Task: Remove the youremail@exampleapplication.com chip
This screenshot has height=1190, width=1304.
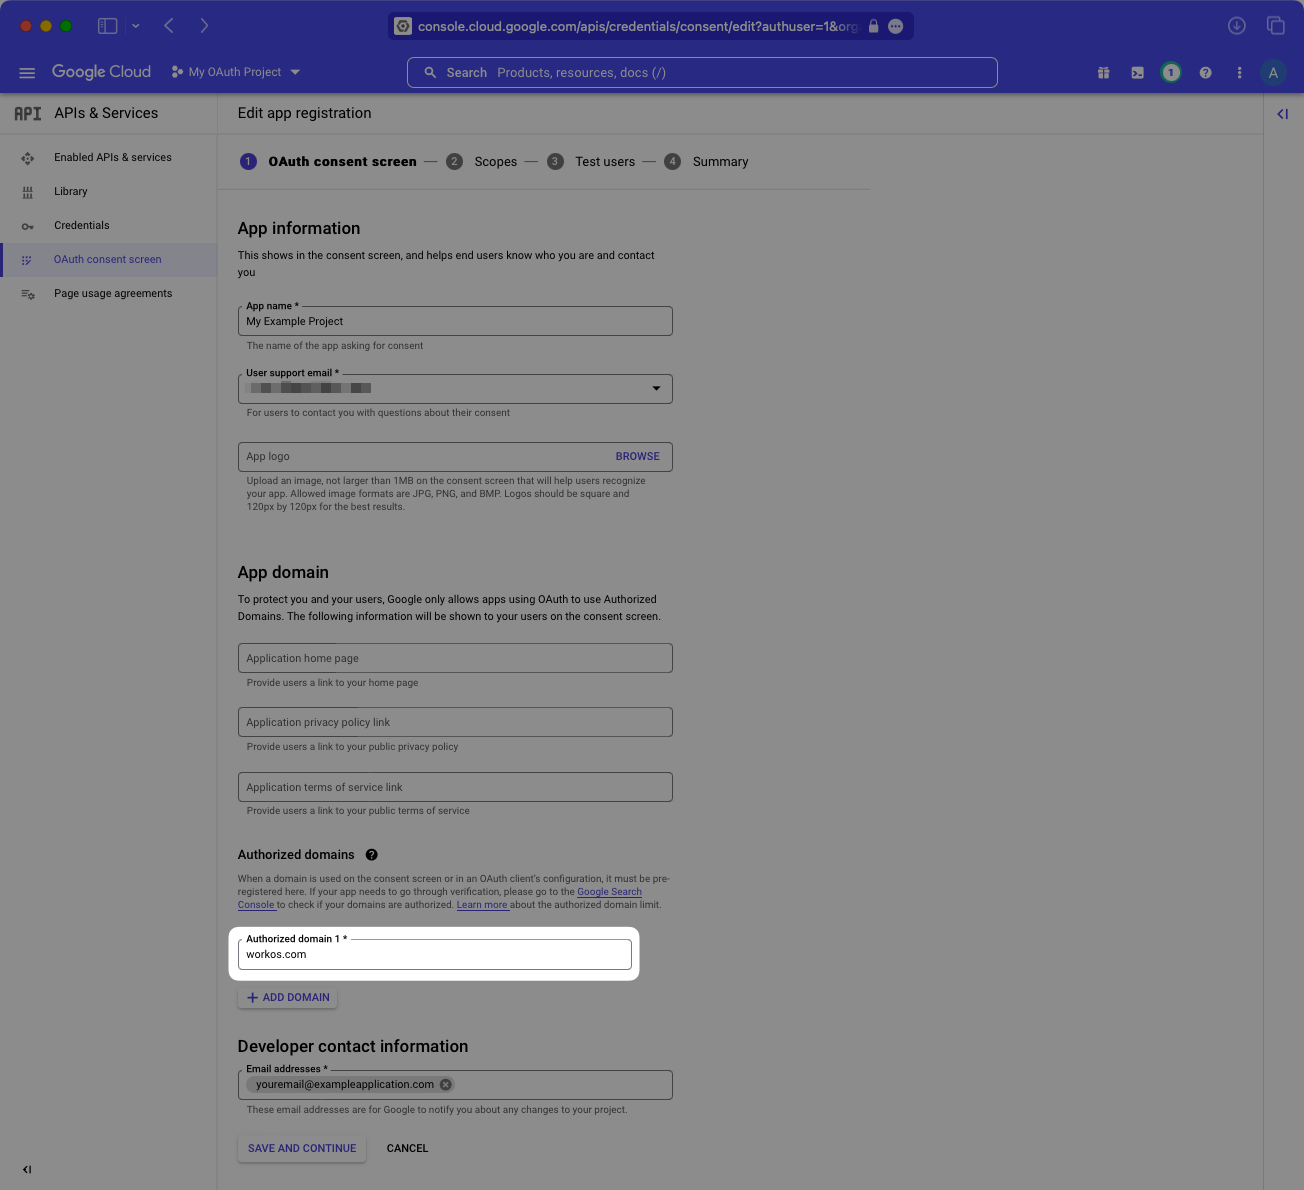Action: [445, 1084]
